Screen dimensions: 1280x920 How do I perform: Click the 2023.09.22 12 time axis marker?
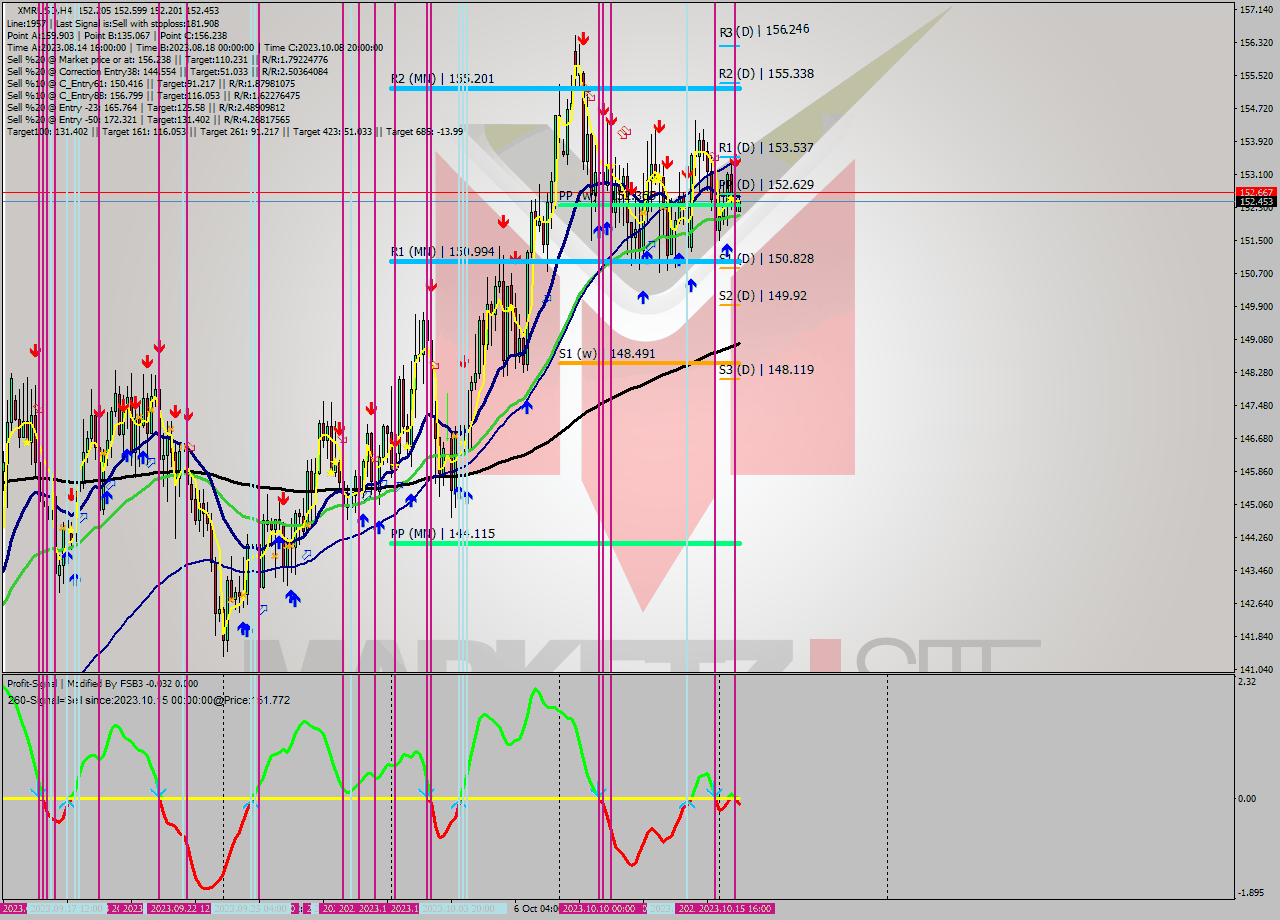click(x=179, y=908)
